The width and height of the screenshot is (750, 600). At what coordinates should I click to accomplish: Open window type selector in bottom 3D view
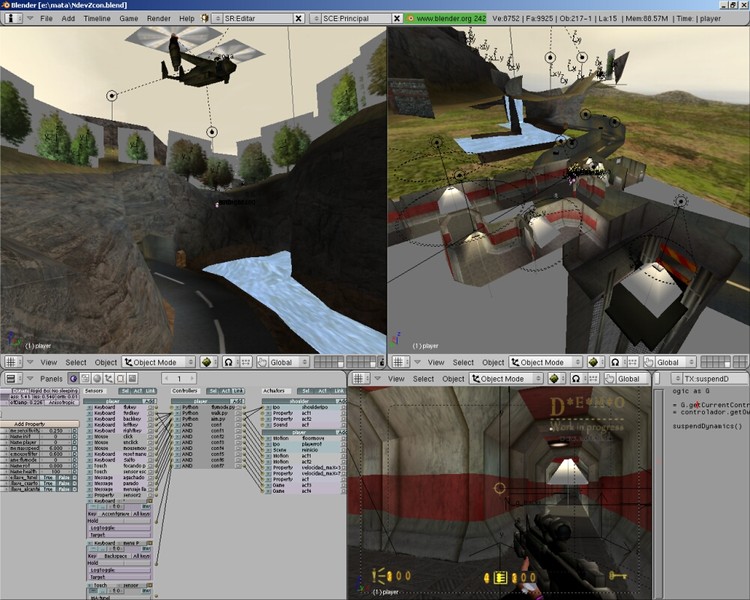pyautogui.click(x=361, y=378)
